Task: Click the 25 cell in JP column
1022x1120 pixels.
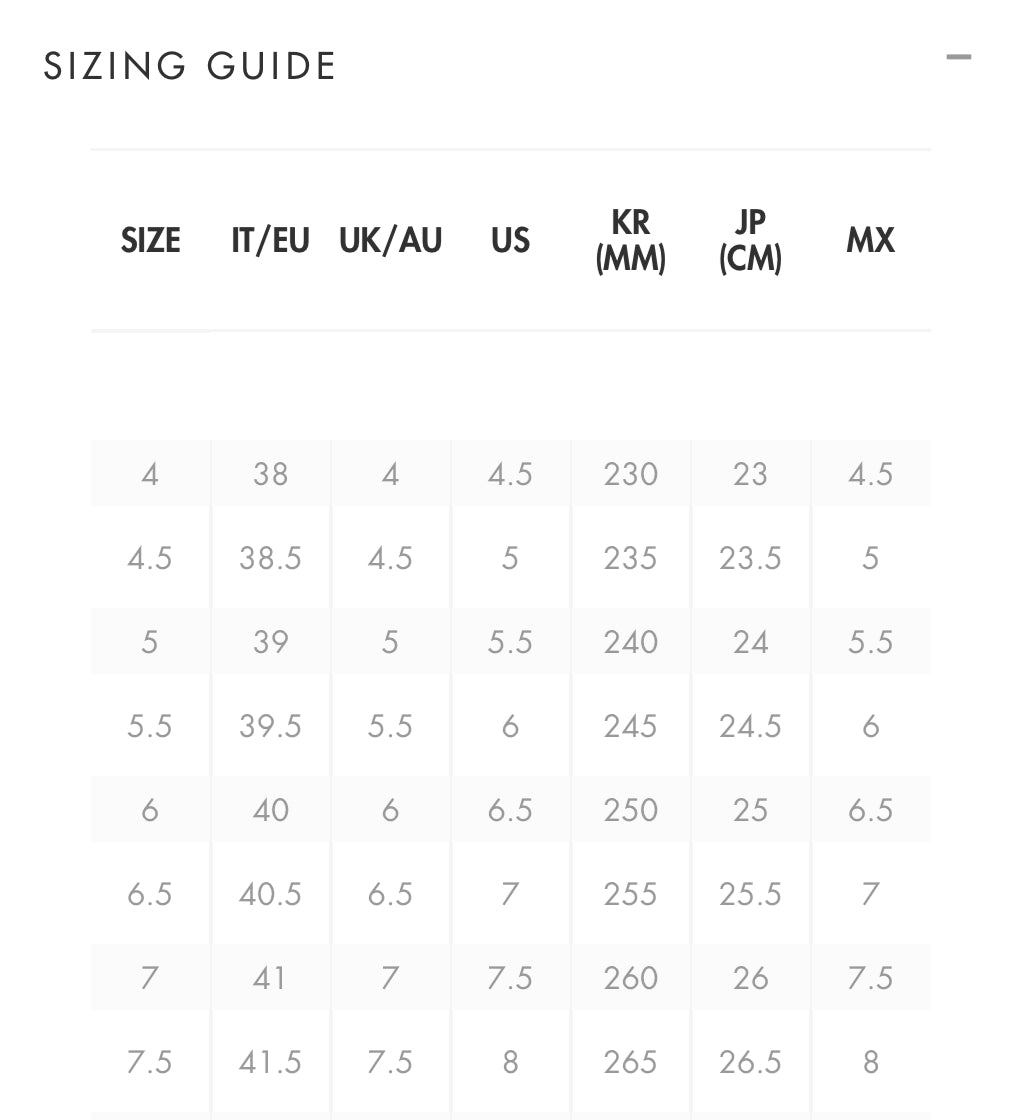Action: (750, 809)
